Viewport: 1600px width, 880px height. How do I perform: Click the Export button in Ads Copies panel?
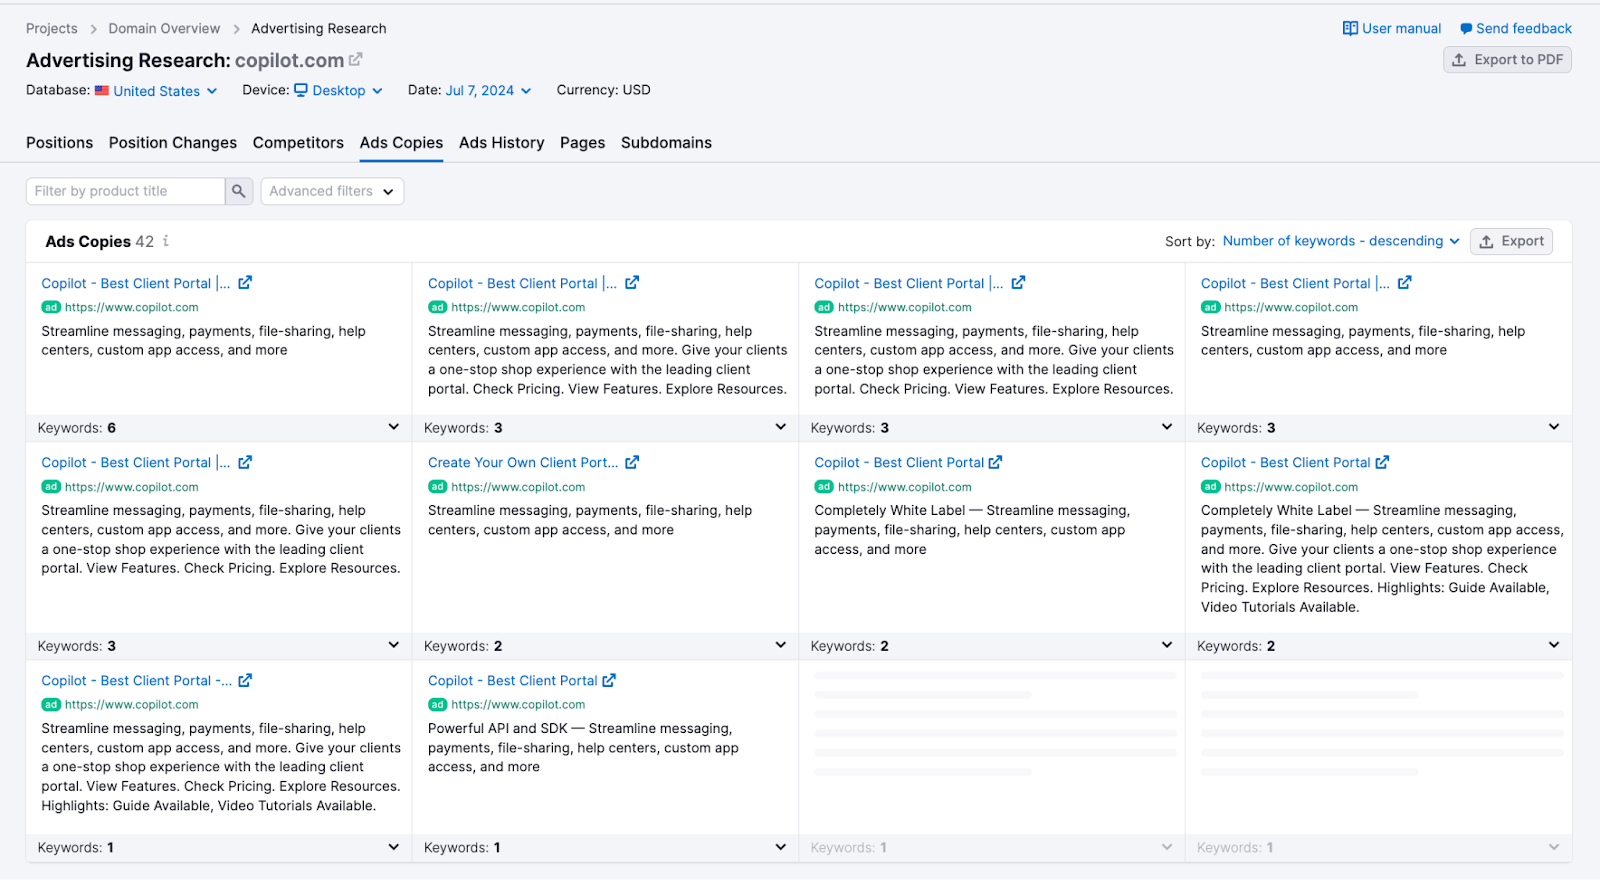point(1511,241)
